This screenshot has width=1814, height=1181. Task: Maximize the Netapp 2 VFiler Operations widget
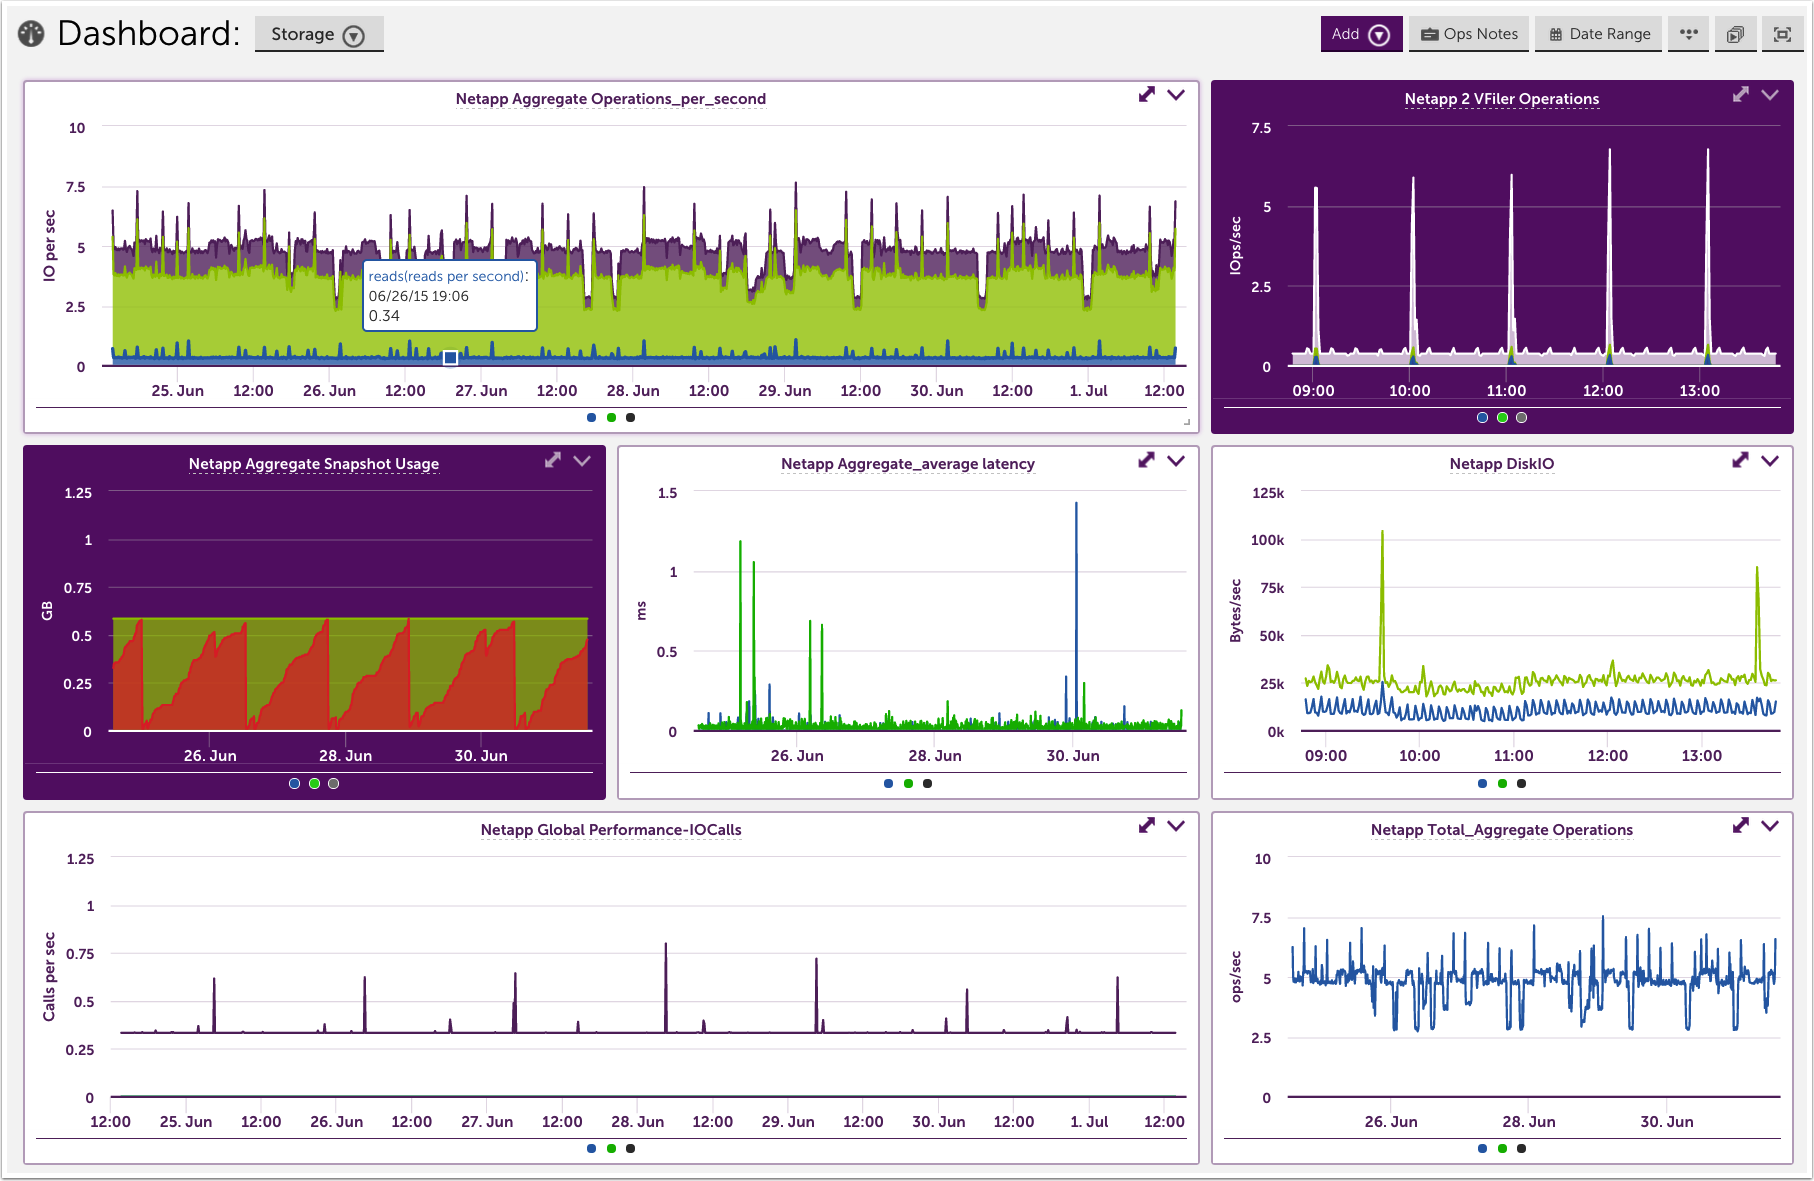(1741, 95)
